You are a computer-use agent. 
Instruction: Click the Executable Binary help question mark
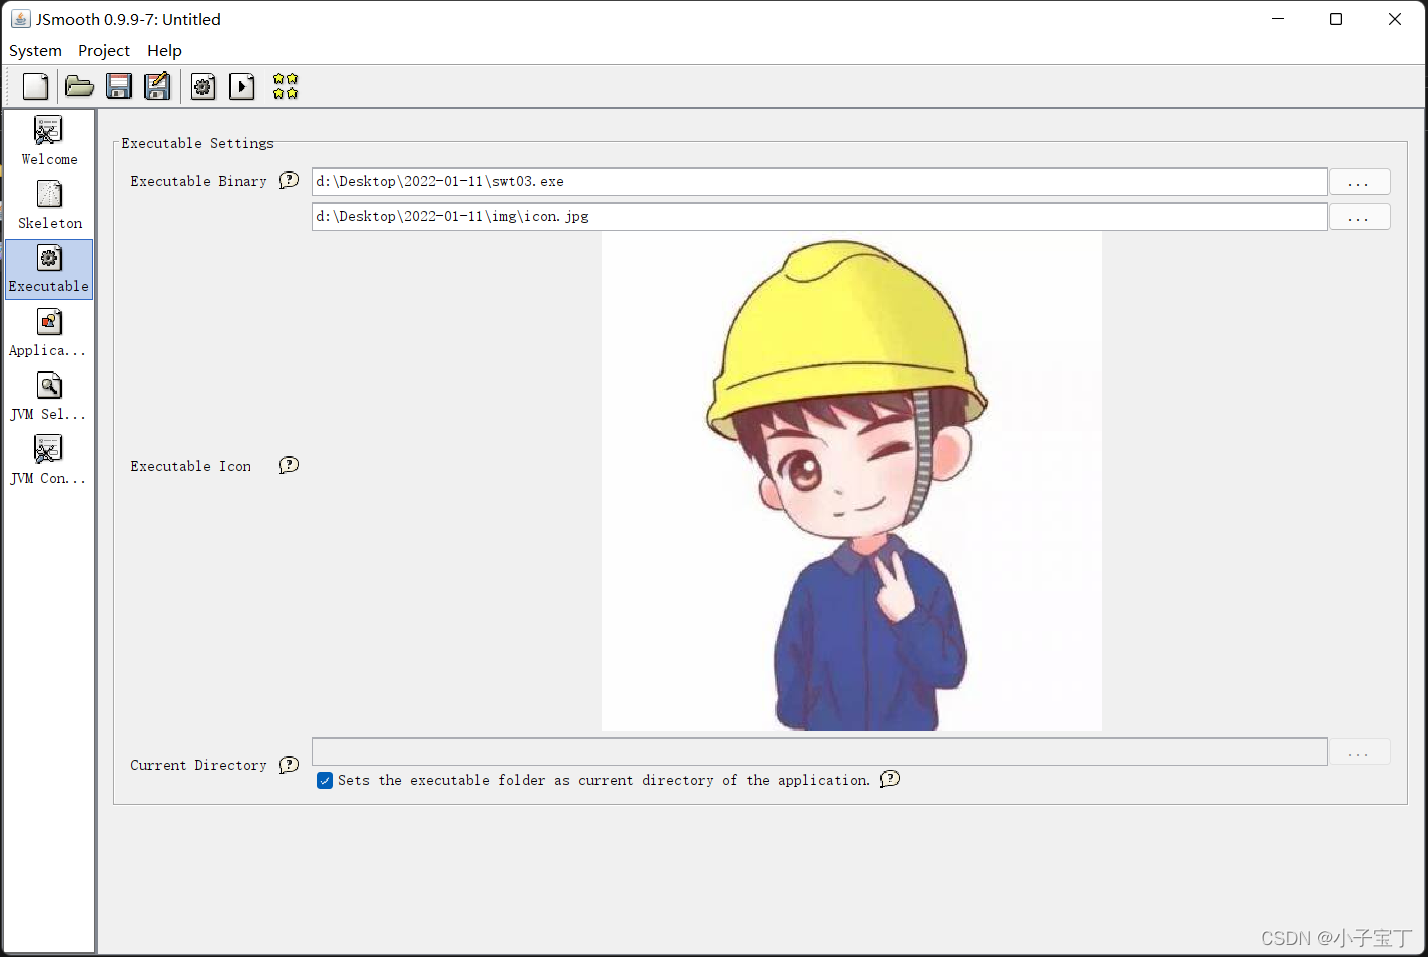point(288,180)
